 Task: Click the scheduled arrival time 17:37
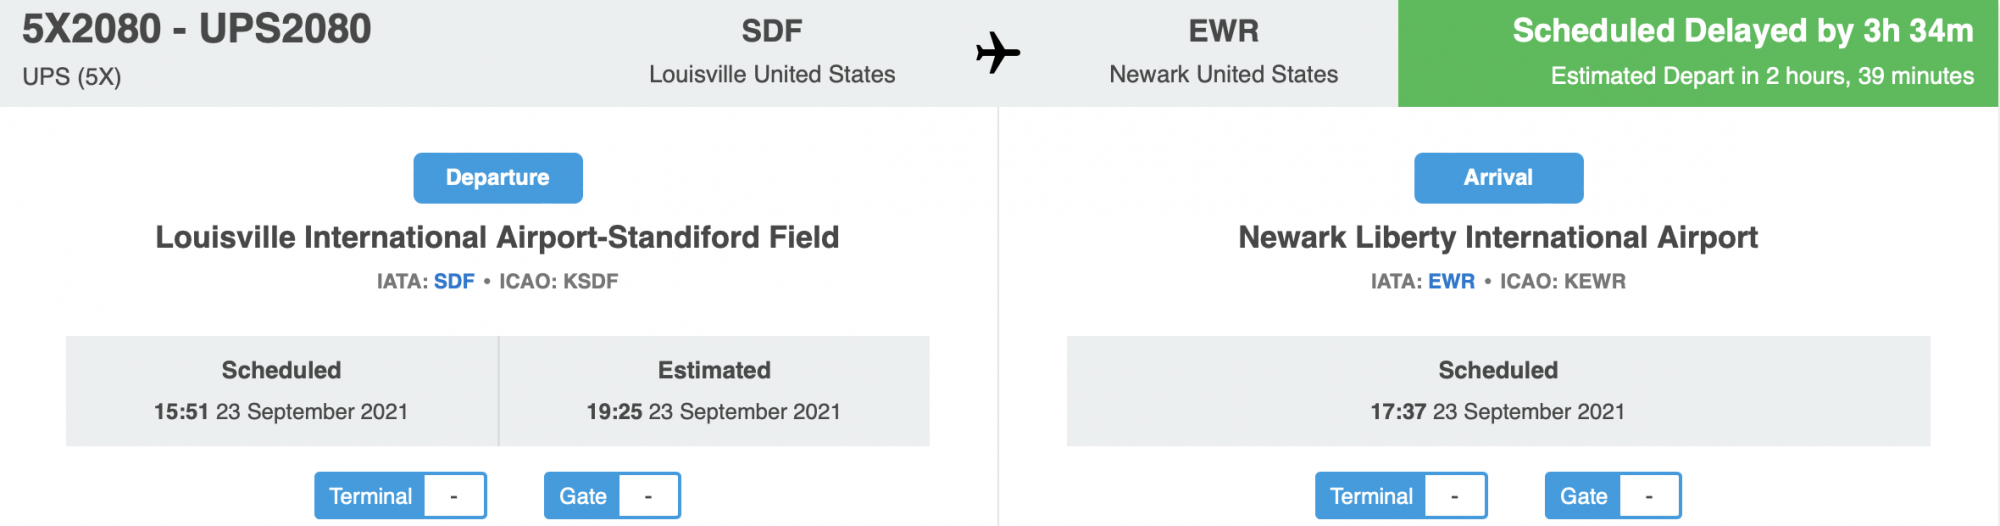[x=1398, y=412]
